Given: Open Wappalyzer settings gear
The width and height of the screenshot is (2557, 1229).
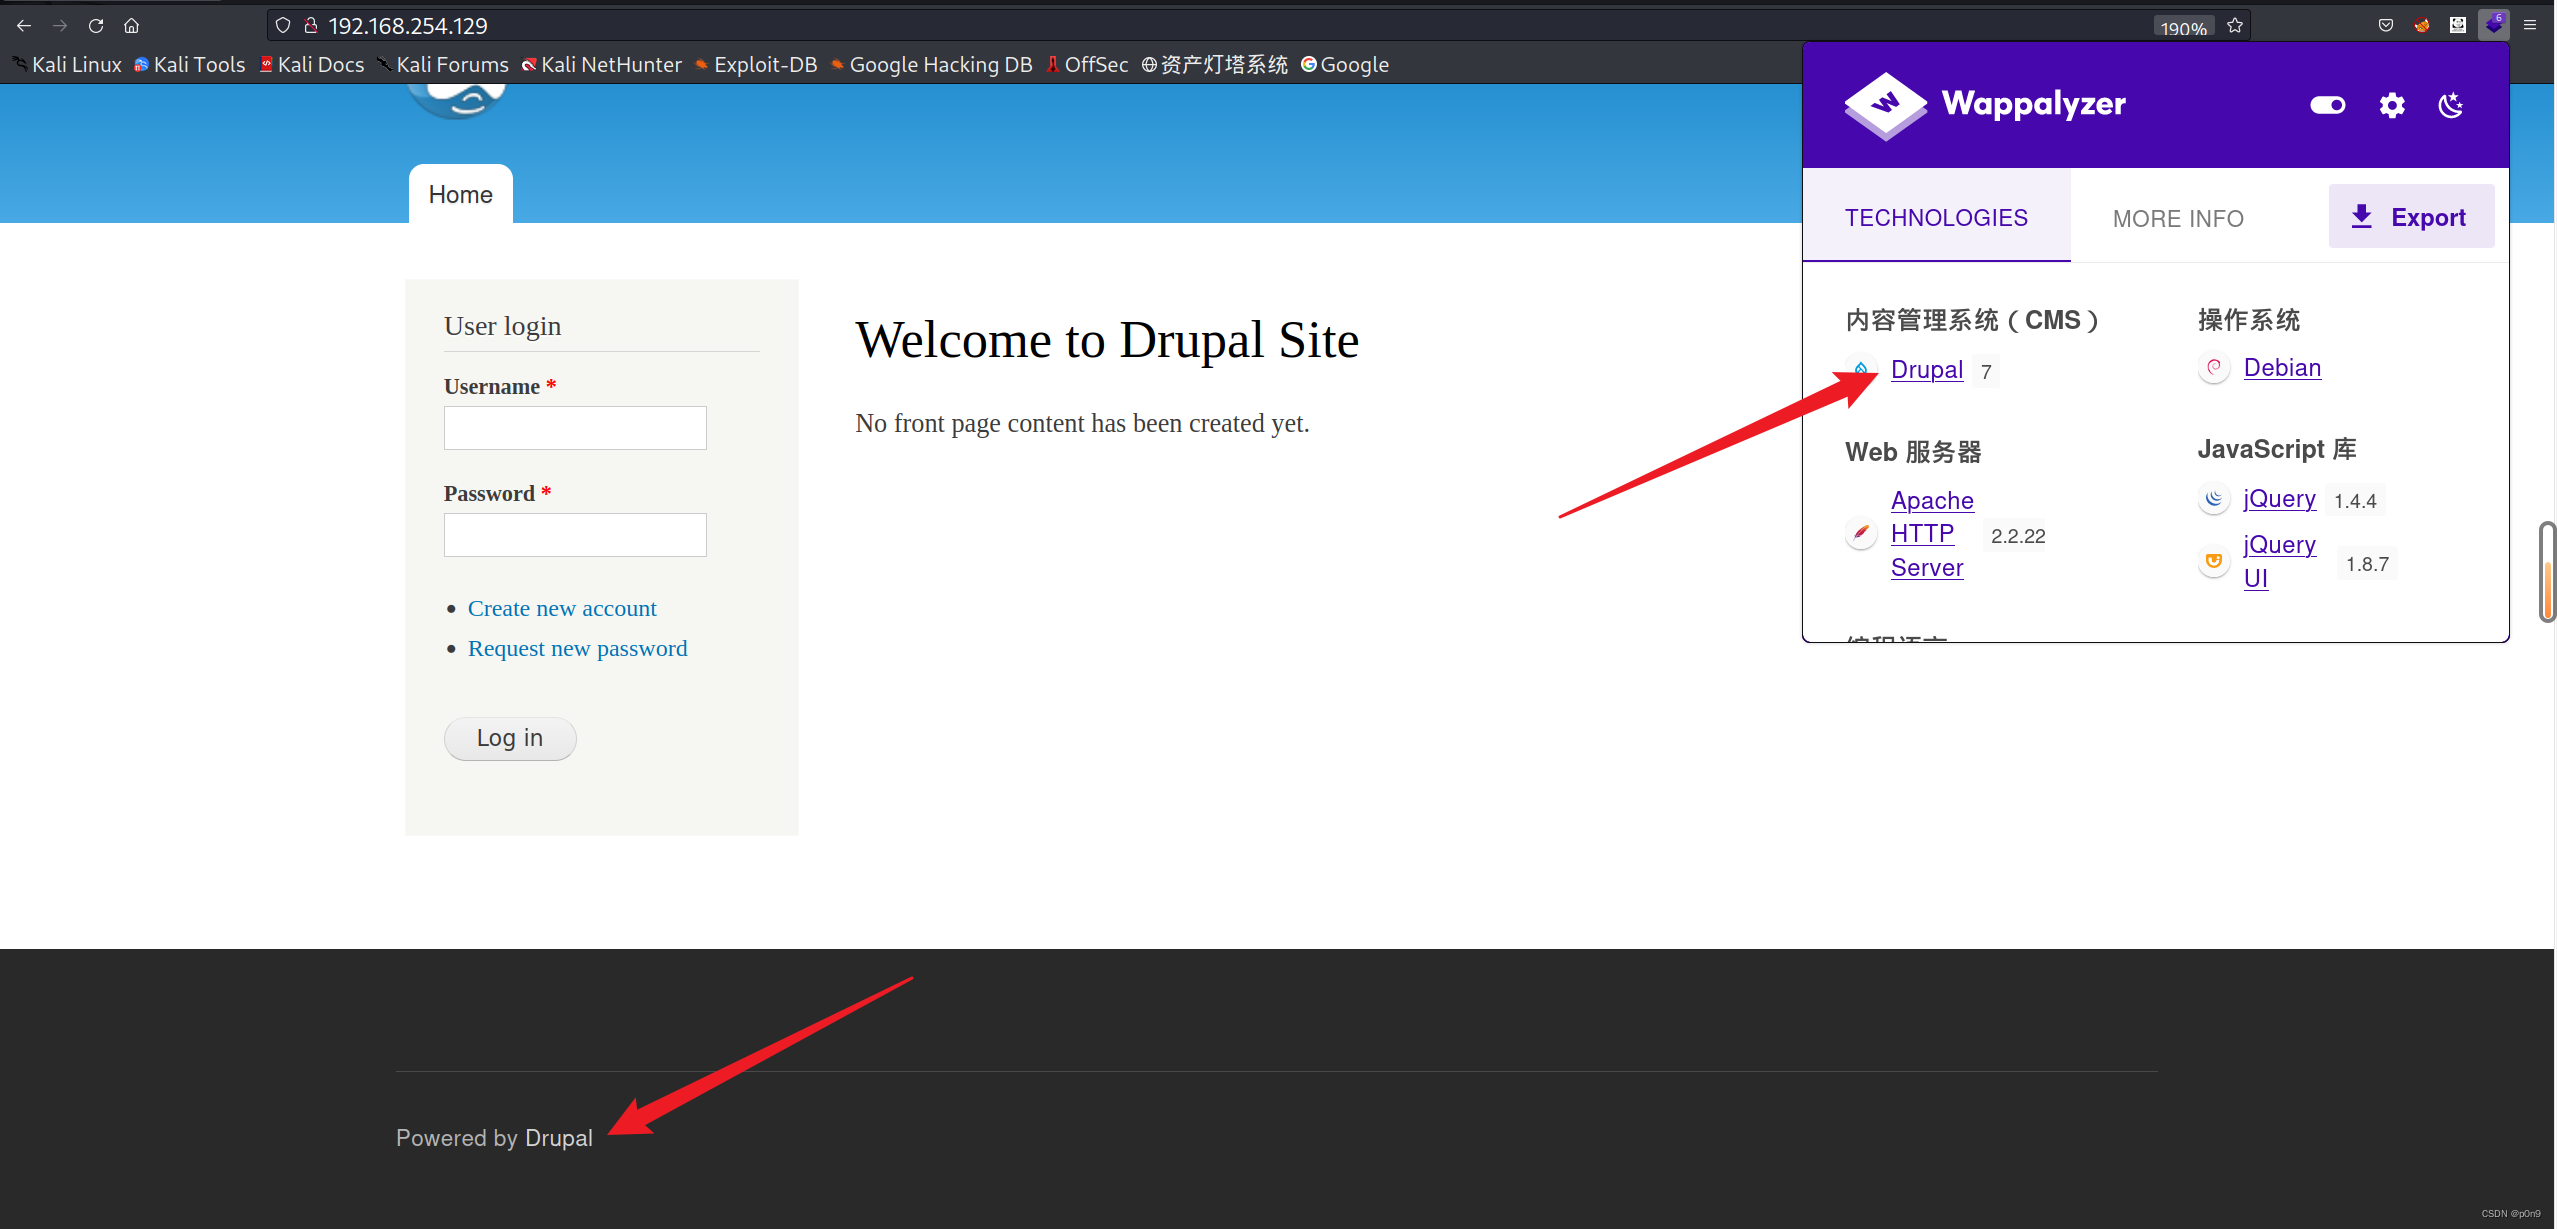Looking at the screenshot, I should [2391, 105].
